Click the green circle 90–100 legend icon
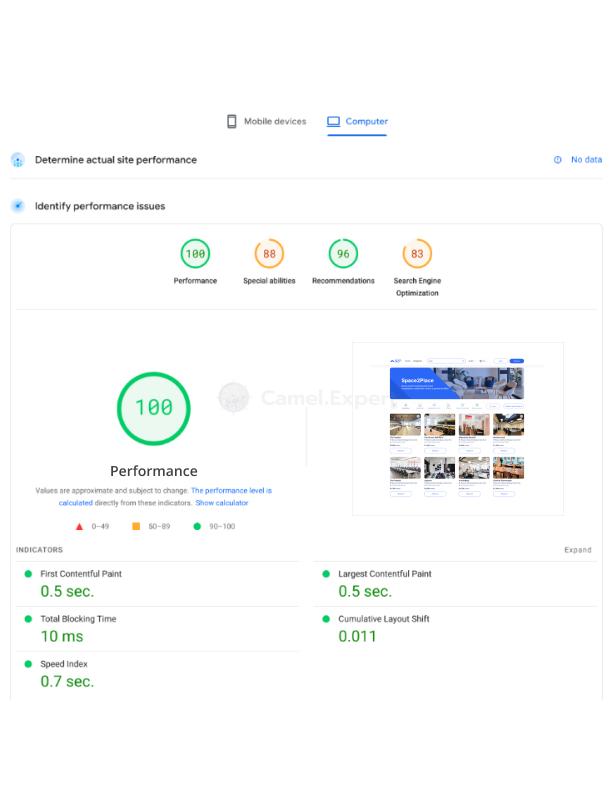The image size is (612, 796). click(x=197, y=526)
